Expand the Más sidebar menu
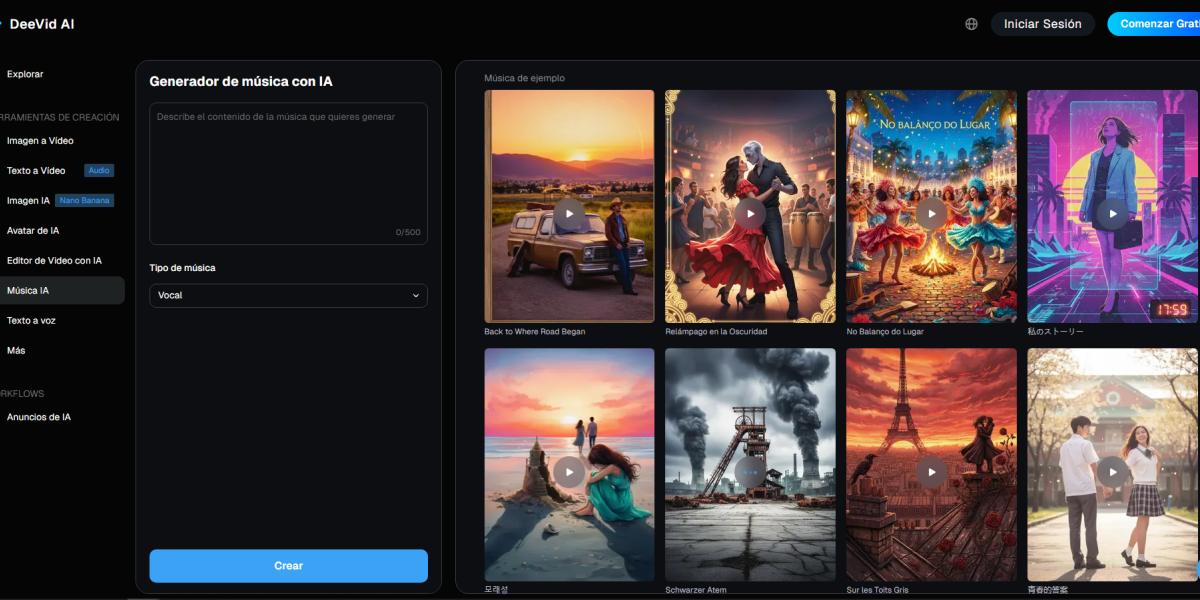1200x600 pixels. pyautogui.click(x=16, y=351)
